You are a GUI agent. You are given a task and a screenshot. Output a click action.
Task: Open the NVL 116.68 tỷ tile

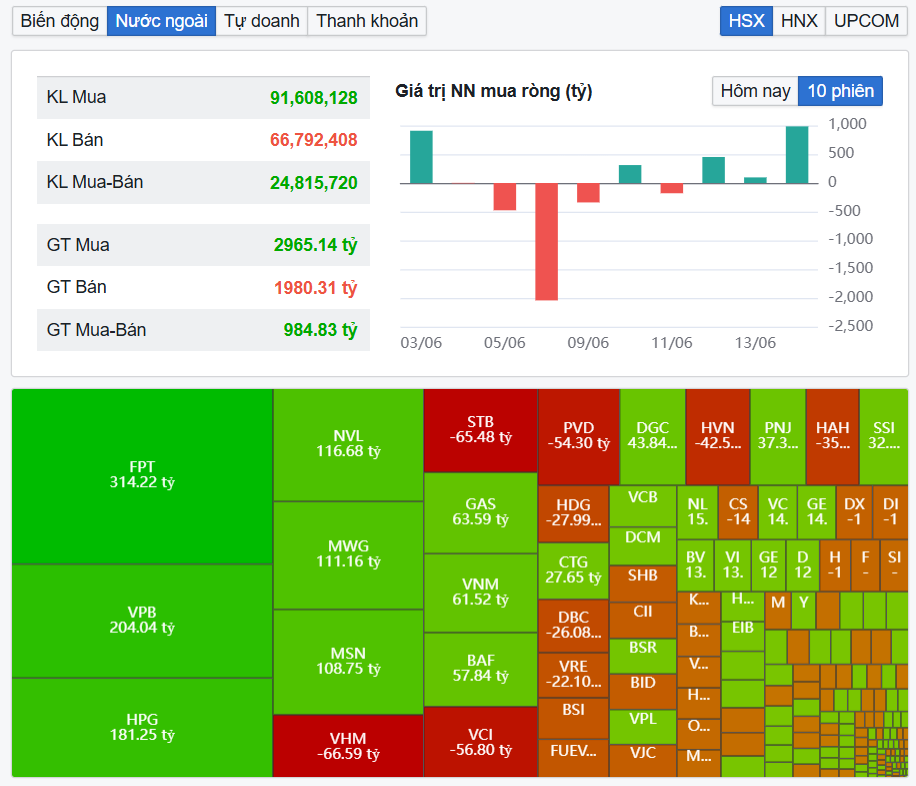(348, 445)
